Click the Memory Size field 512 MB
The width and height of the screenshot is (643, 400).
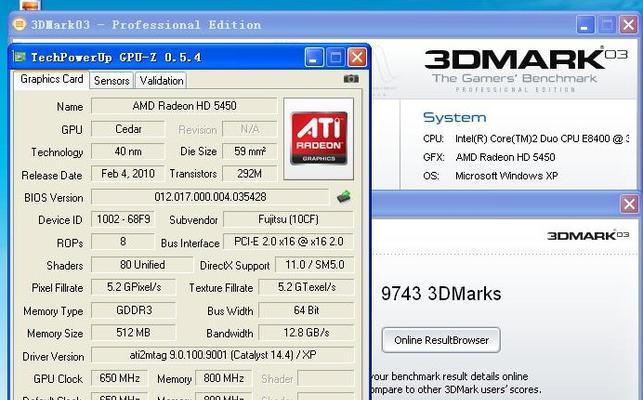tap(133, 332)
